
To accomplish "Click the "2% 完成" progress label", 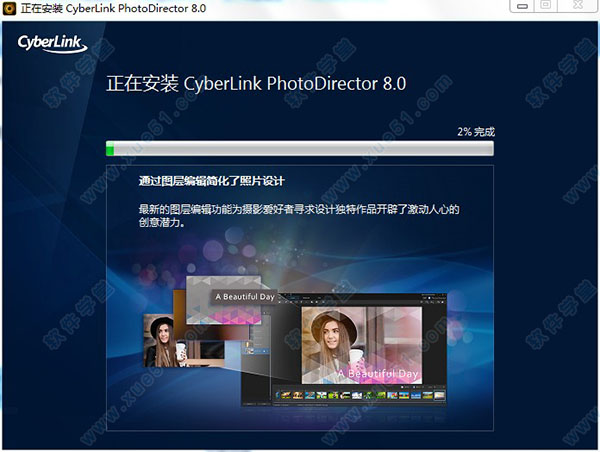I will point(475,131).
